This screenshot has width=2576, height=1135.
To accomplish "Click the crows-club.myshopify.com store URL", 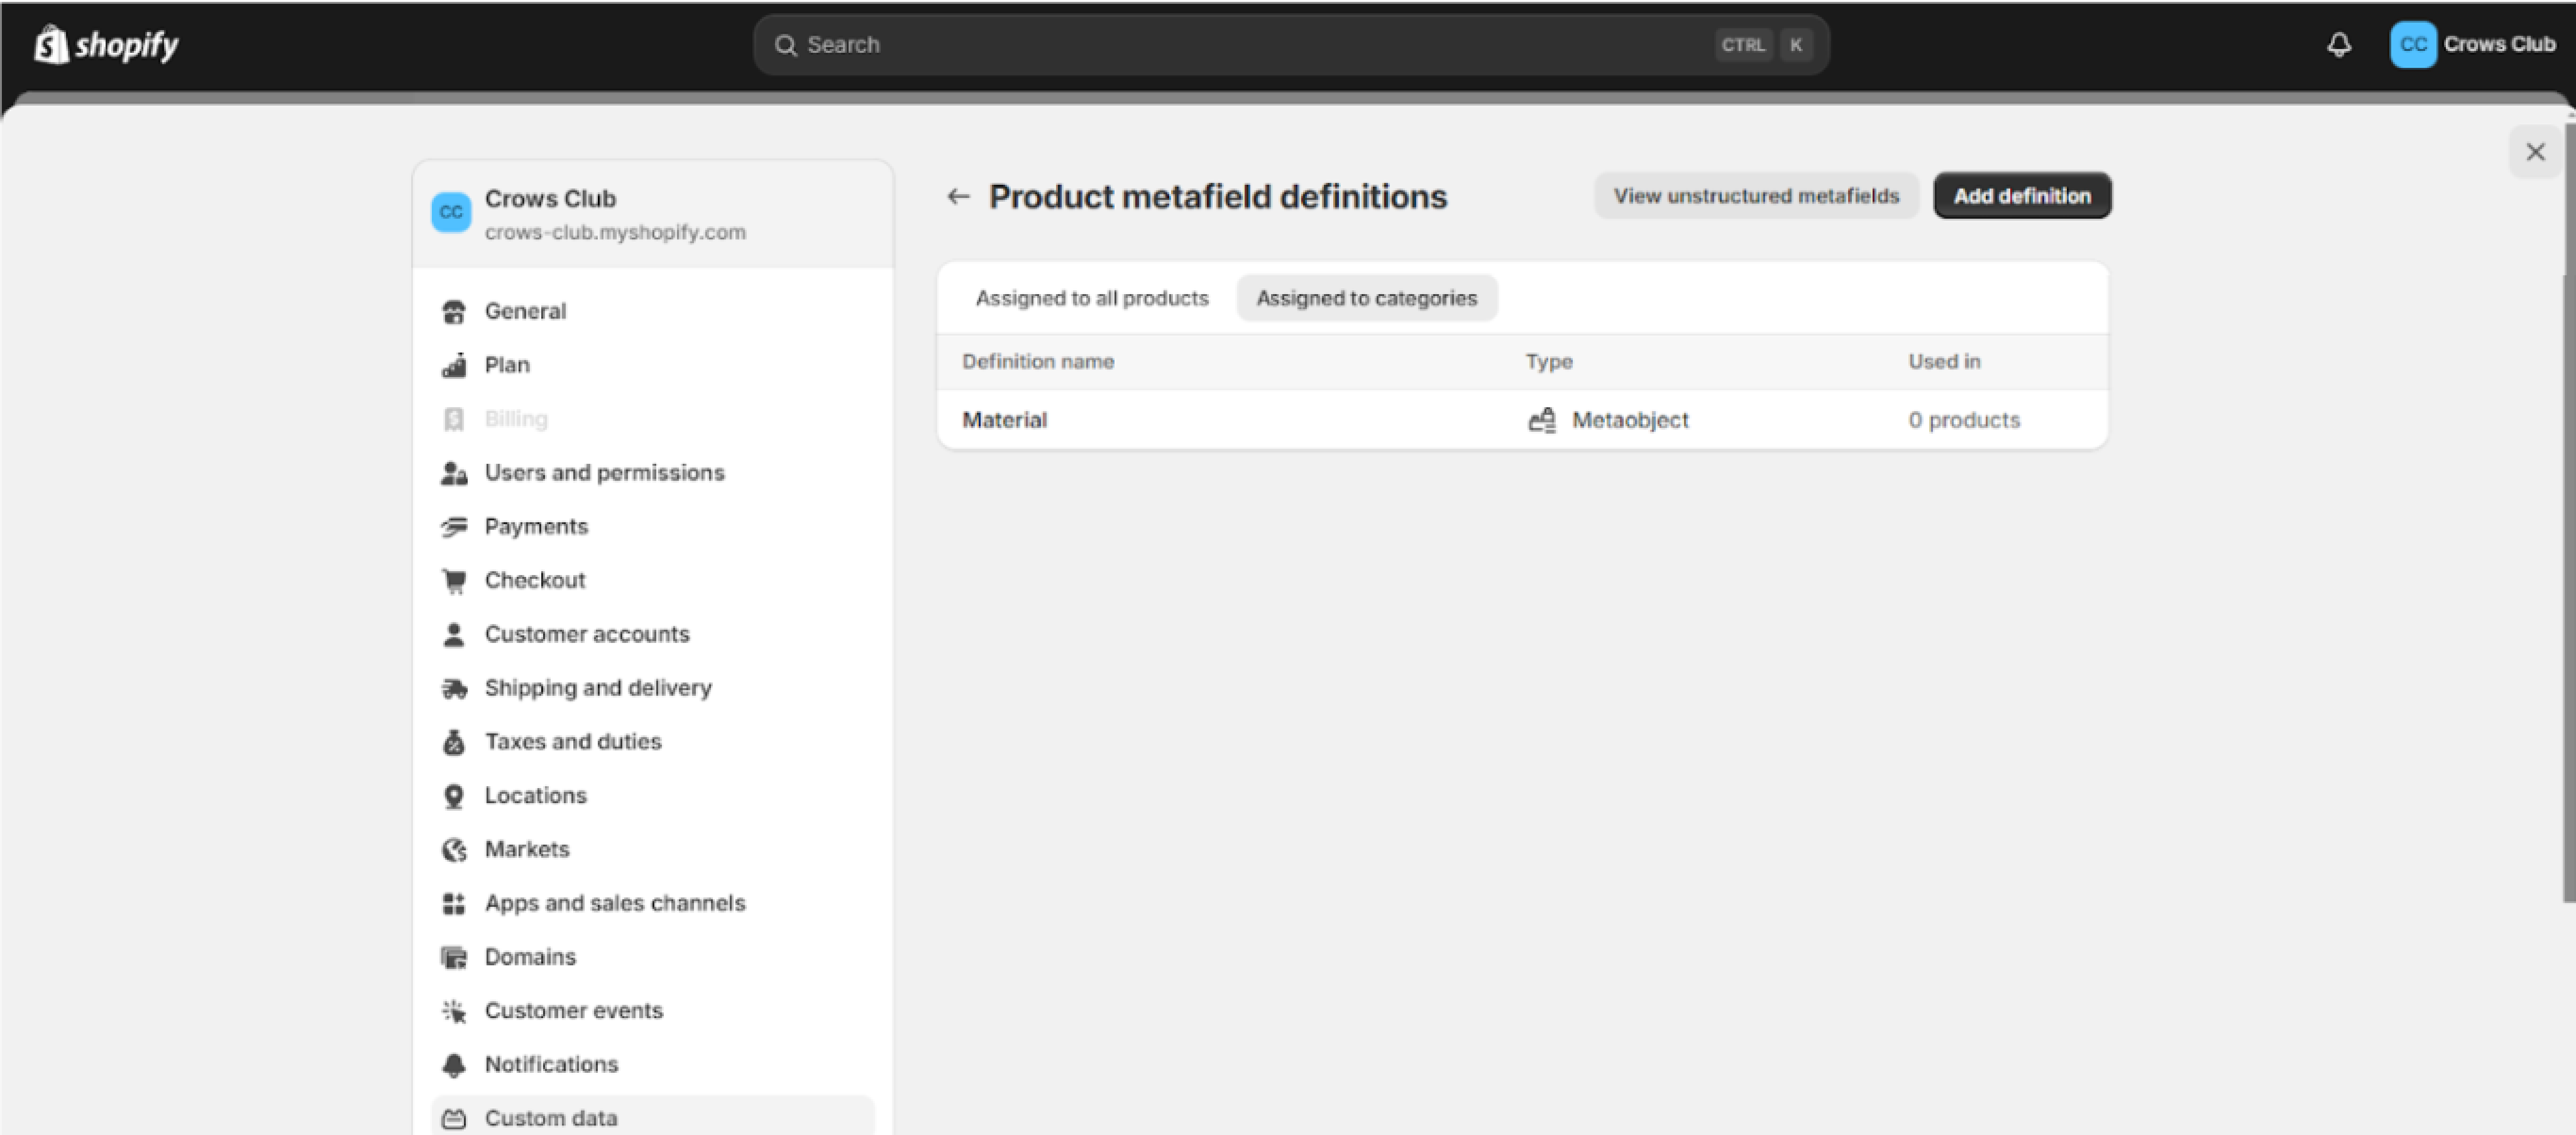I will (615, 232).
